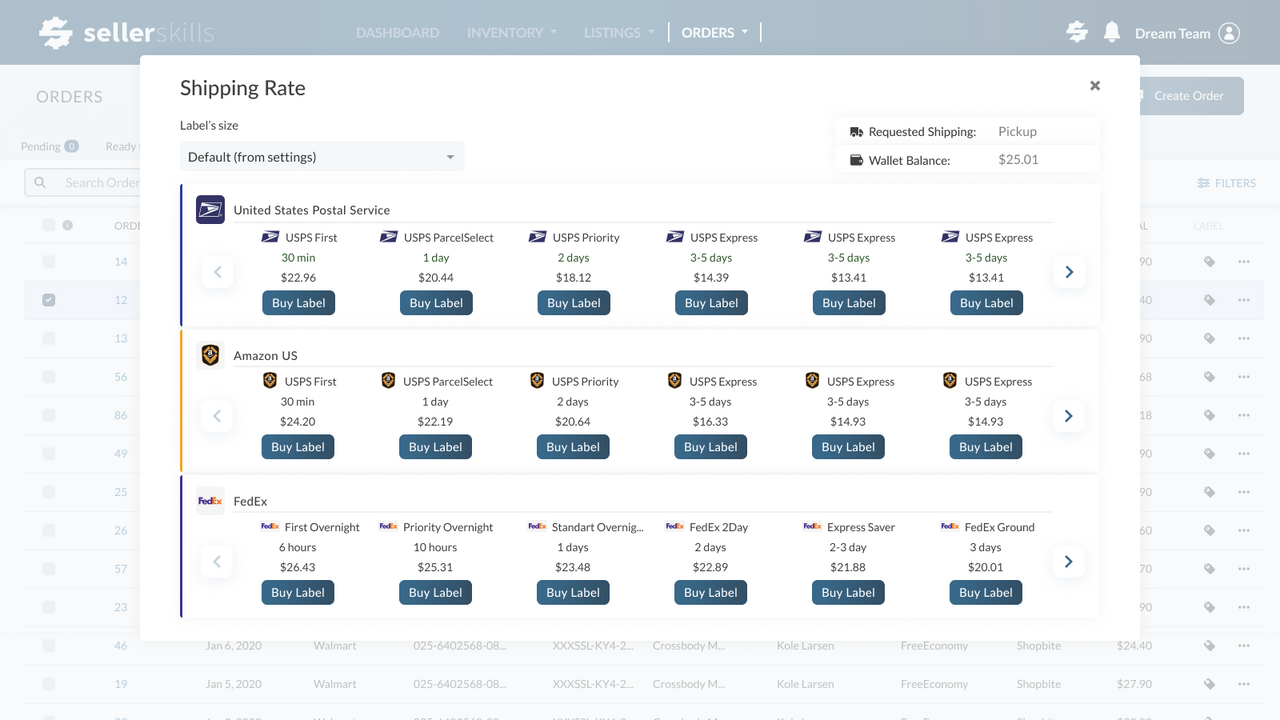This screenshot has height=720, width=1280.
Task: Click the label tag icon for order 46
Action: pyautogui.click(x=1209, y=646)
